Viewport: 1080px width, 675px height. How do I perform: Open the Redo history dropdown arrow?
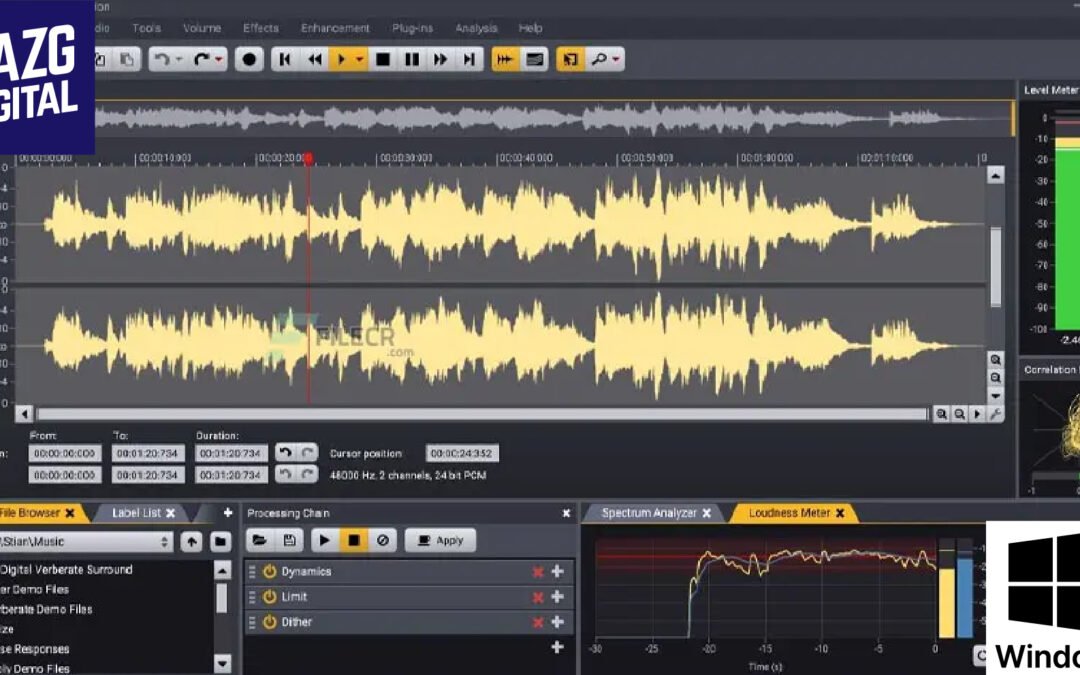tap(219, 60)
